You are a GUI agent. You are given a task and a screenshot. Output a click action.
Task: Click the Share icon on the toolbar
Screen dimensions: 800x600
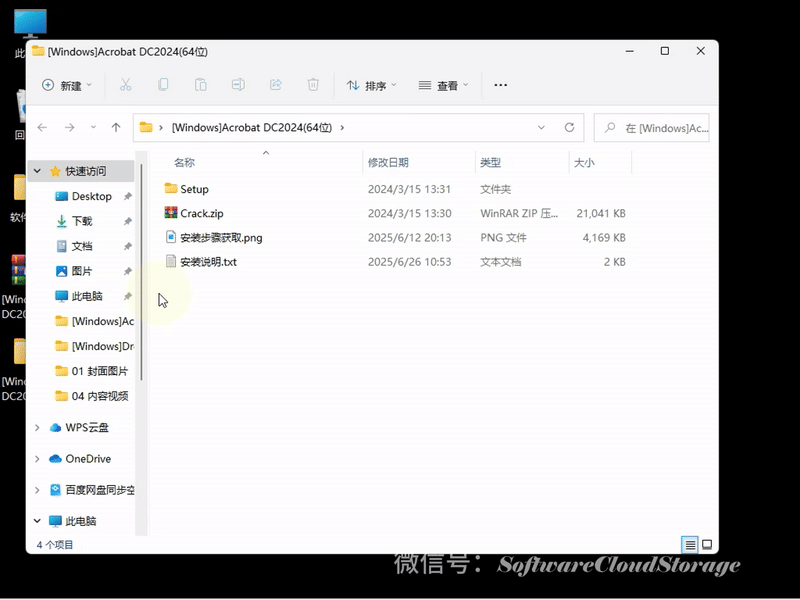pos(276,85)
